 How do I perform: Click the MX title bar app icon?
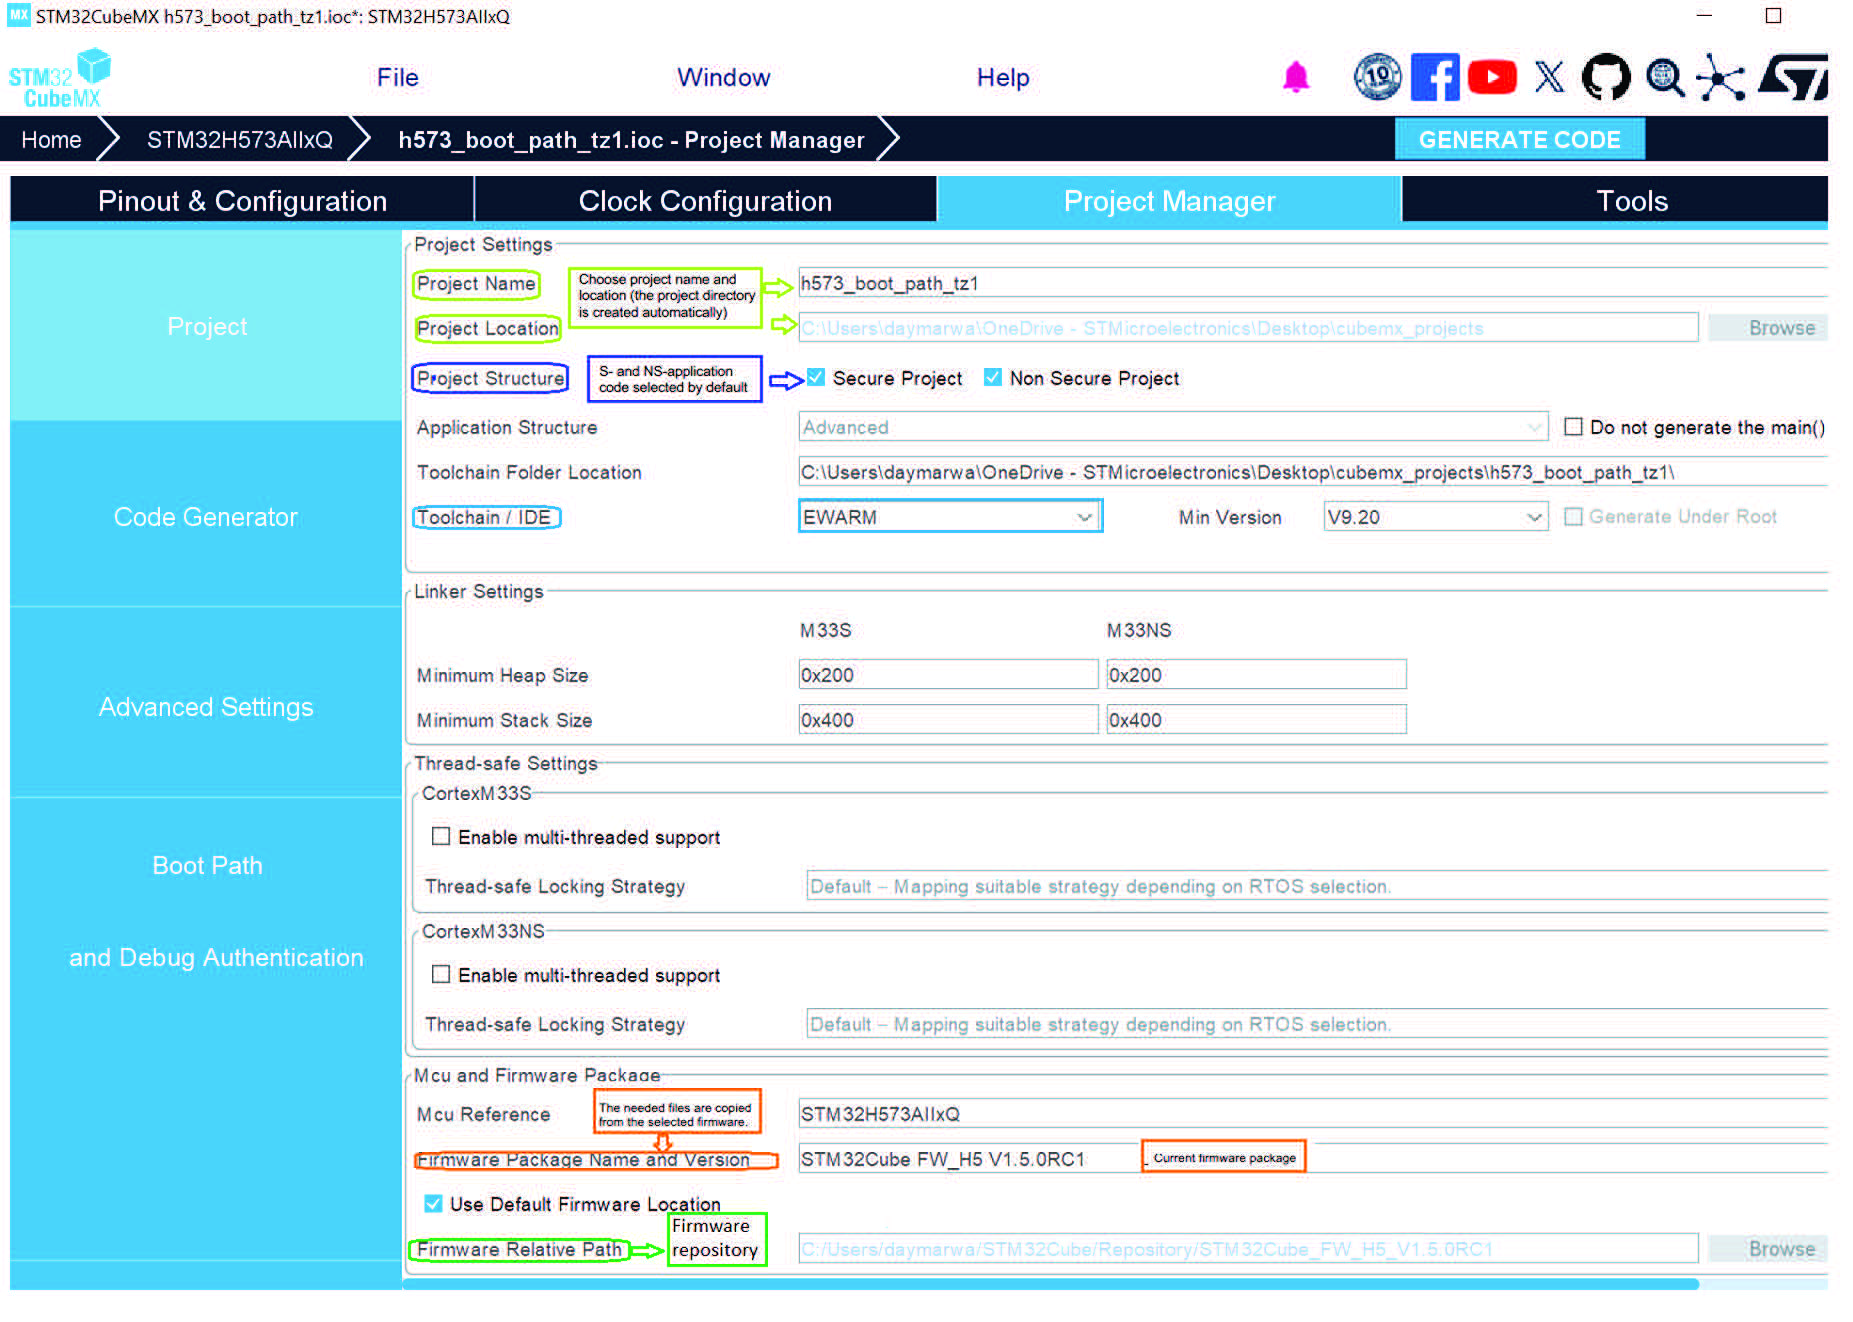[x=18, y=16]
